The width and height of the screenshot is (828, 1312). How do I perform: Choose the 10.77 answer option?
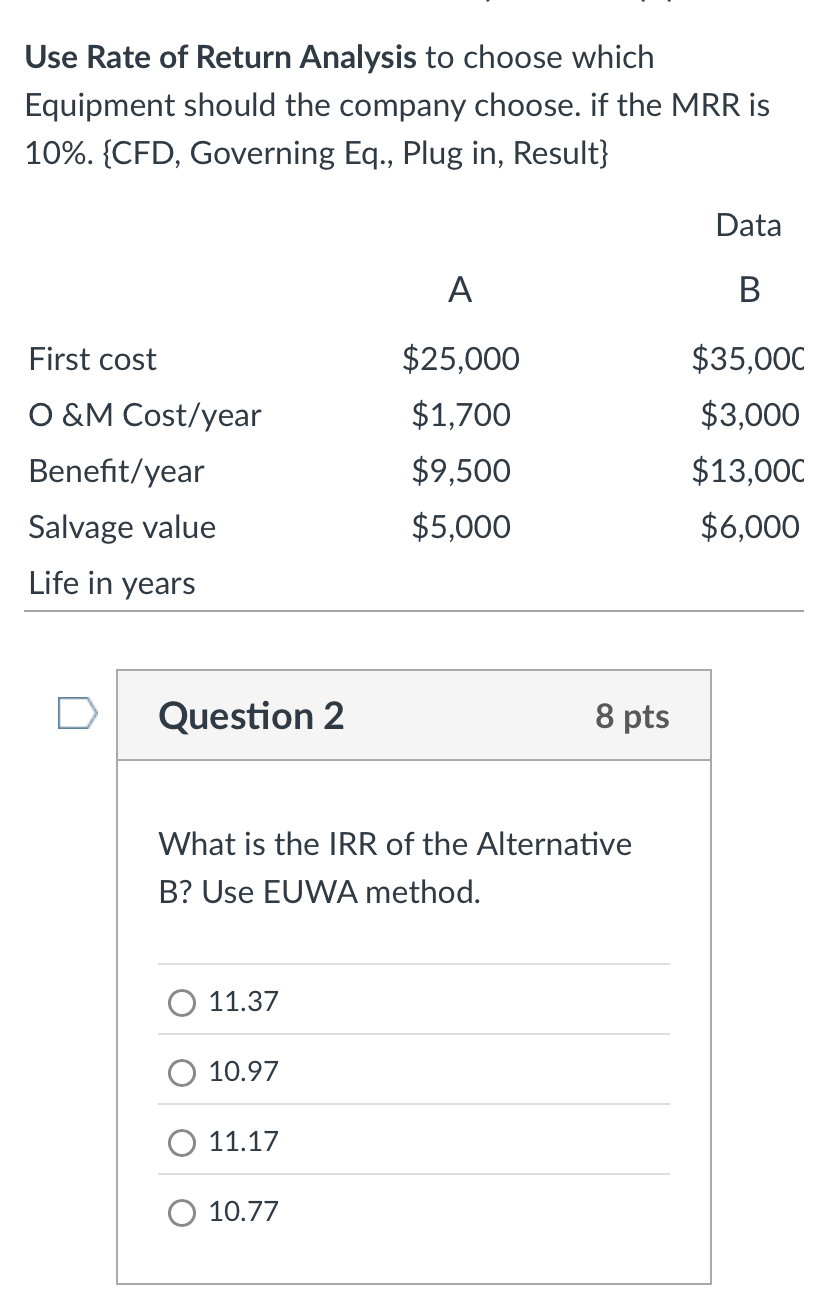pos(181,1212)
